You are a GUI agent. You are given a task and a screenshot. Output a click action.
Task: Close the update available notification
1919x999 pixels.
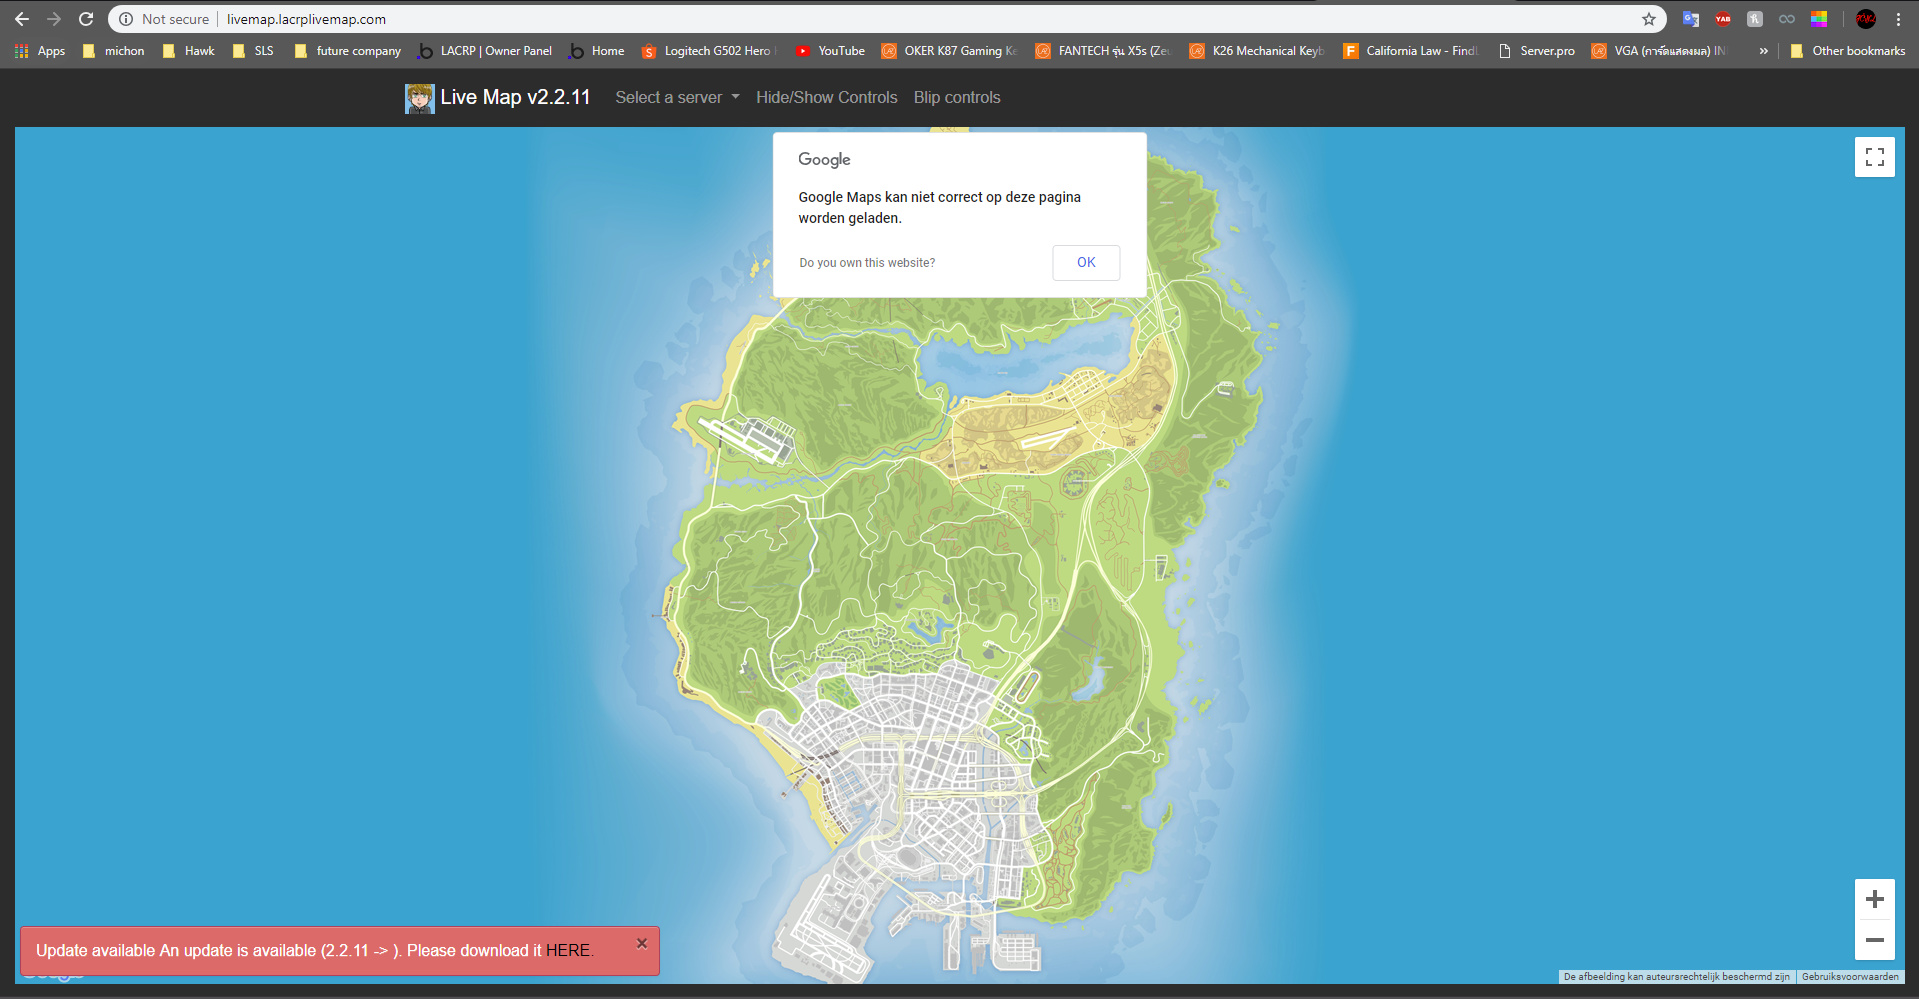tap(641, 942)
